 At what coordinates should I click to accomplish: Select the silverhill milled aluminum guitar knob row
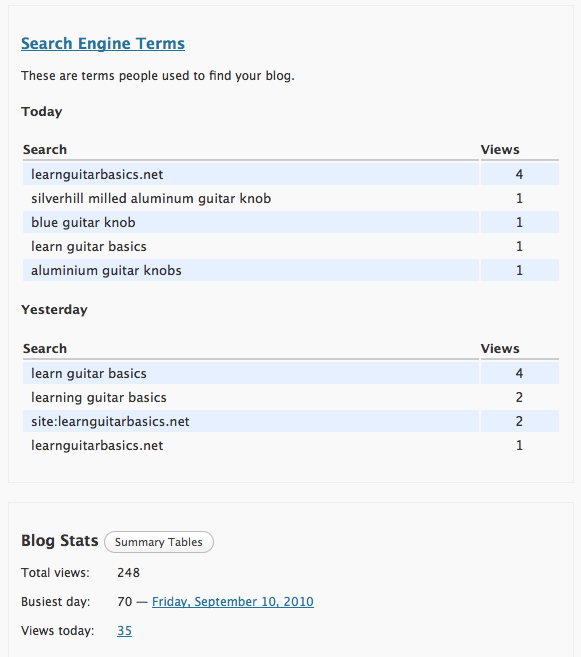coord(291,198)
